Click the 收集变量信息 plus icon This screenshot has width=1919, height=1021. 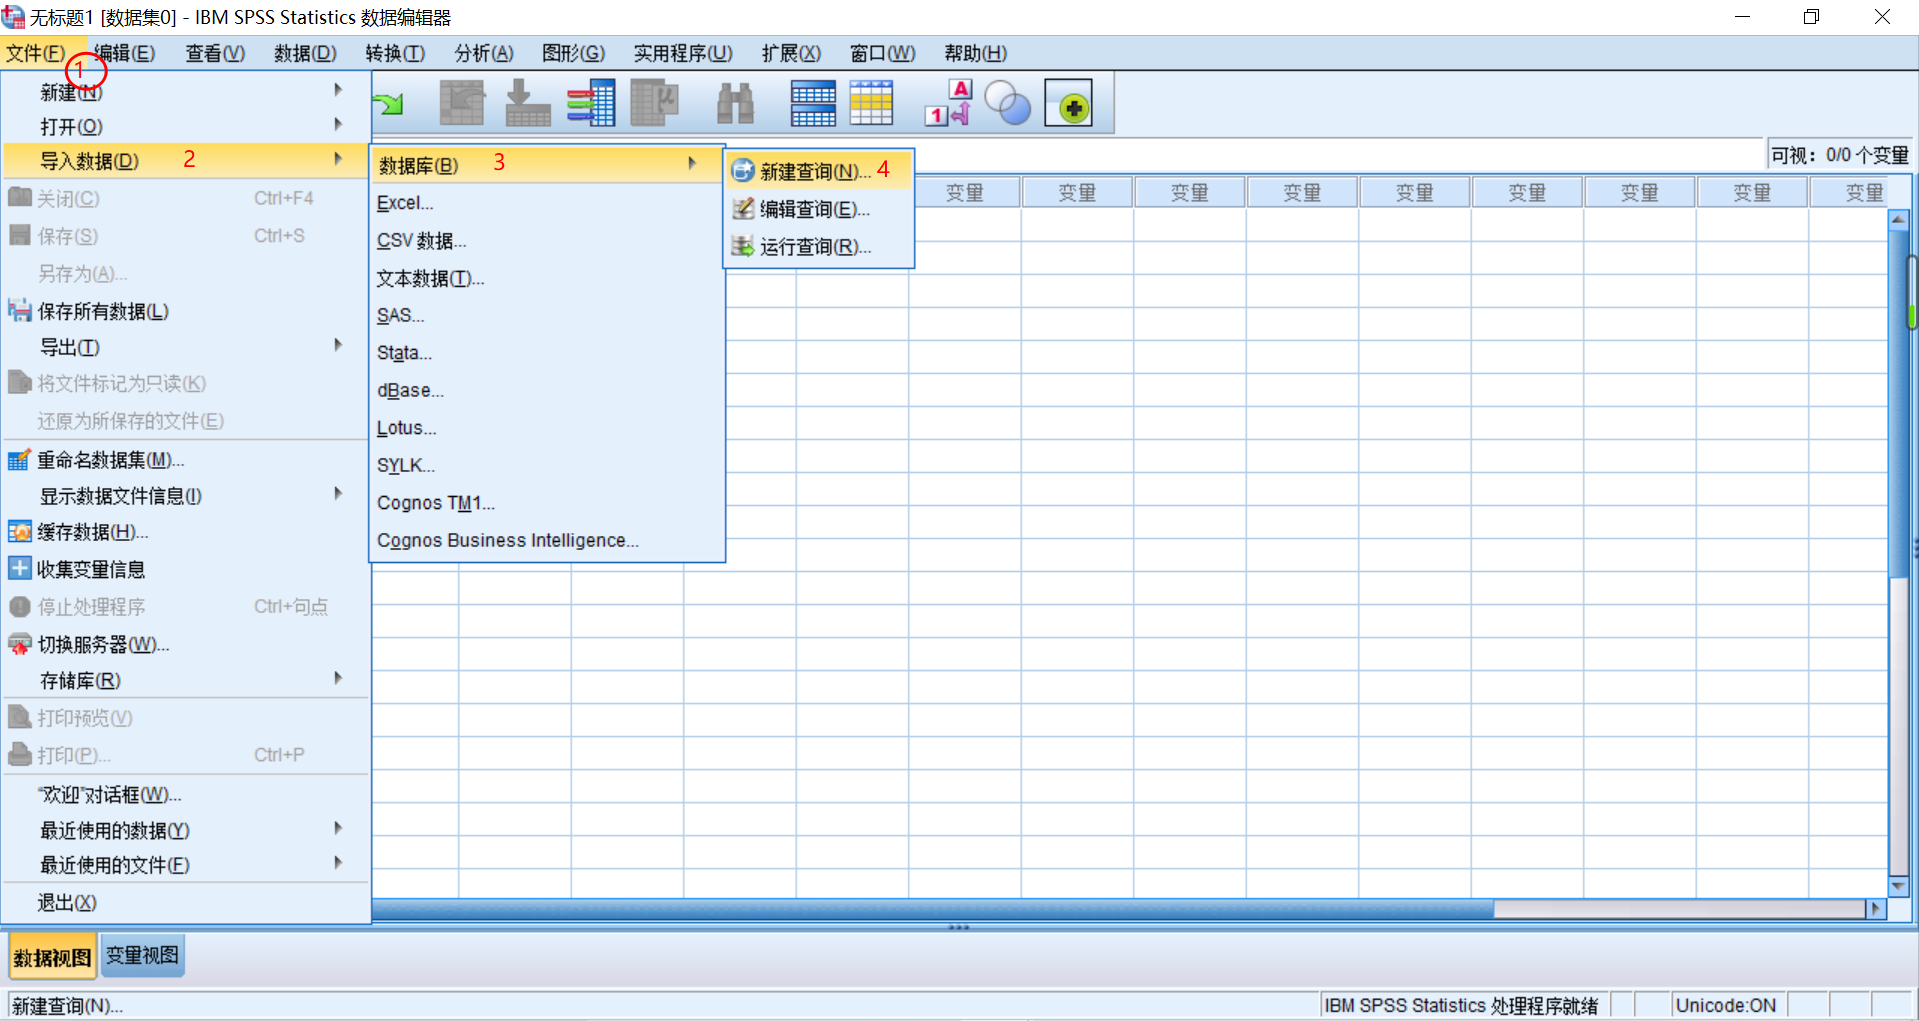point(19,568)
